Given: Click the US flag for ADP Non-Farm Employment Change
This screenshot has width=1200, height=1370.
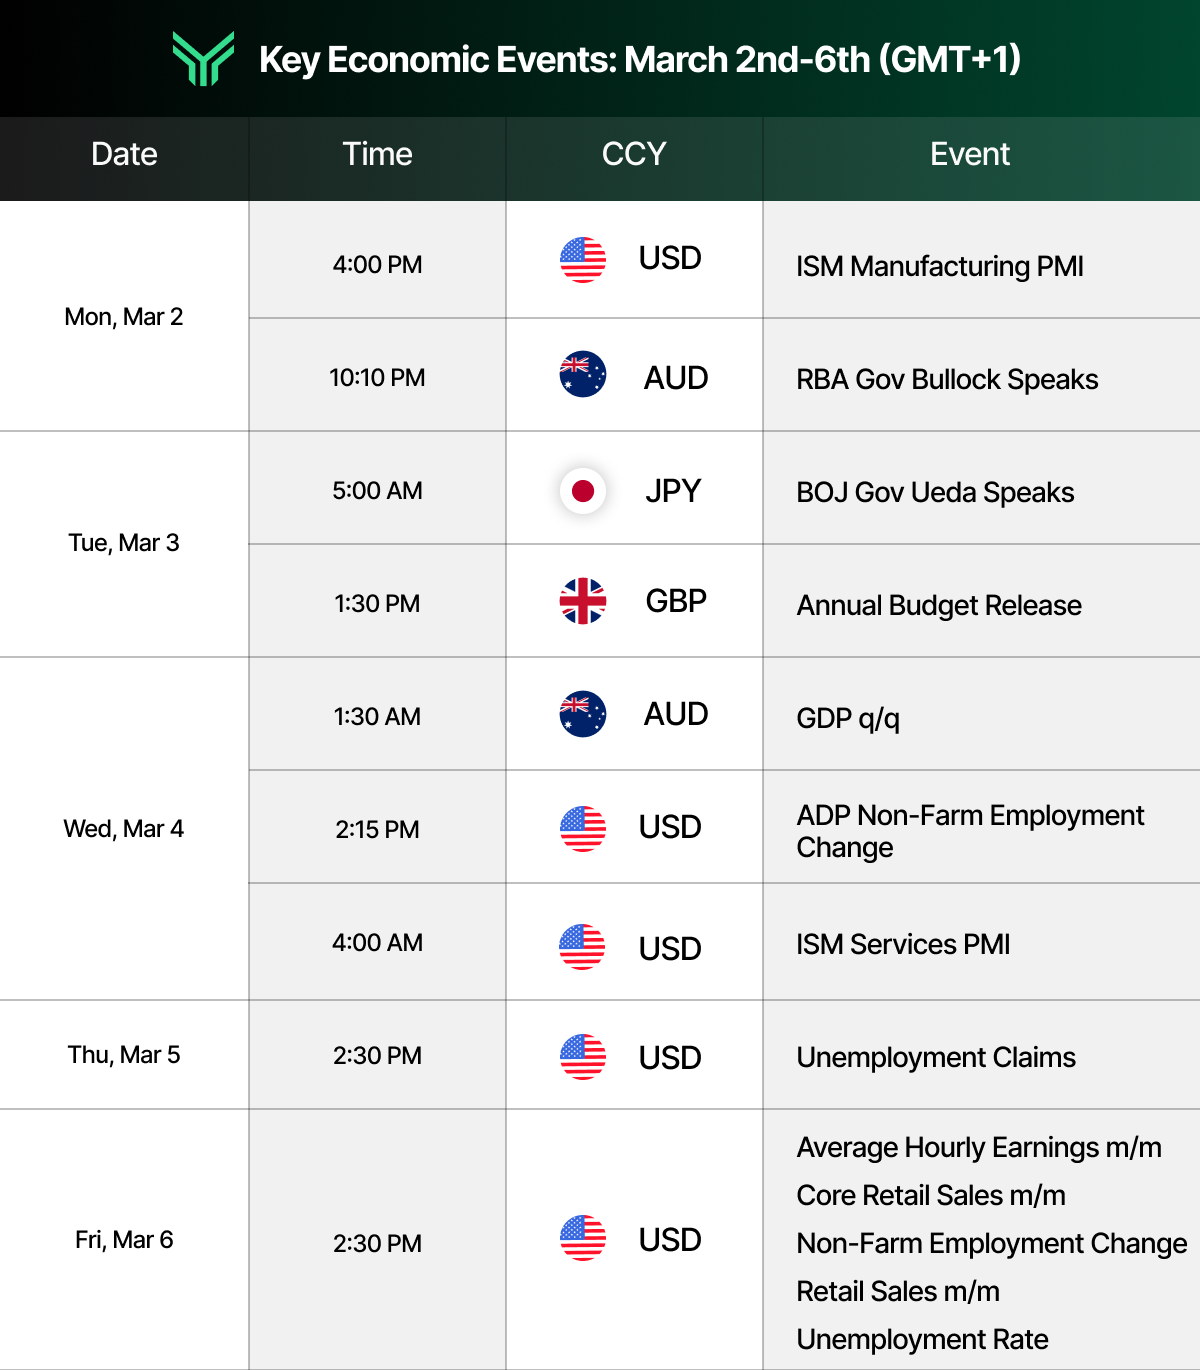Looking at the screenshot, I should click(x=583, y=827).
